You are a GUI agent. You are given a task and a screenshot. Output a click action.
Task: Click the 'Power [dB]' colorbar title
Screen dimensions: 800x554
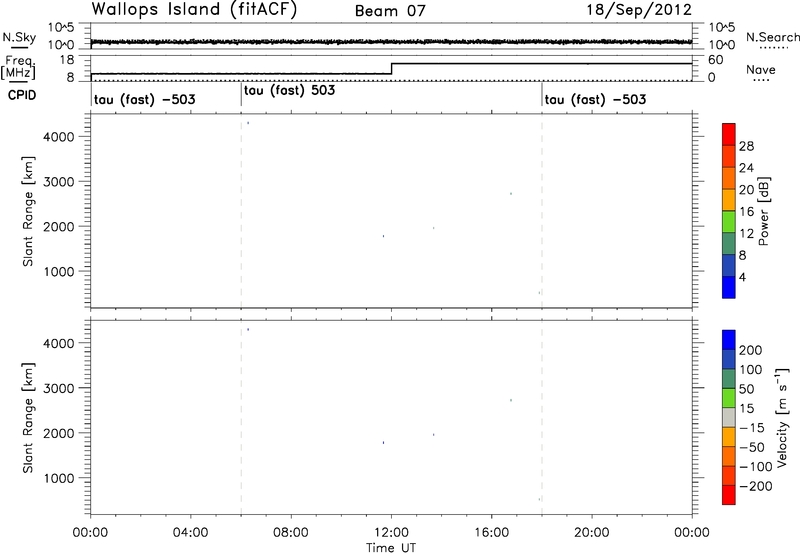pos(763,211)
